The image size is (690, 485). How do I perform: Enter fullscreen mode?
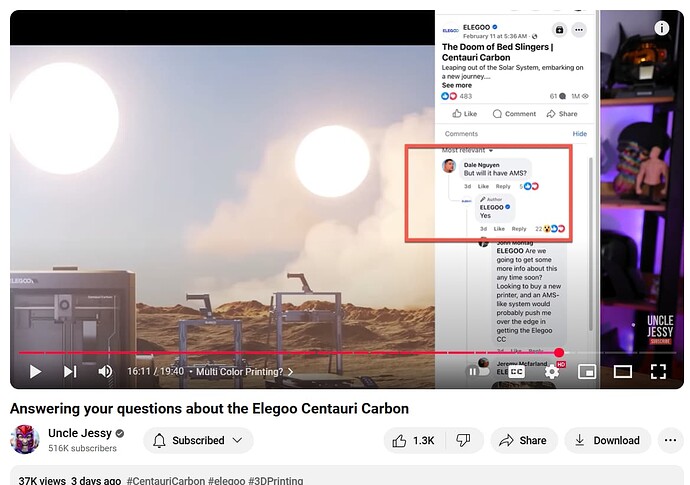(658, 371)
